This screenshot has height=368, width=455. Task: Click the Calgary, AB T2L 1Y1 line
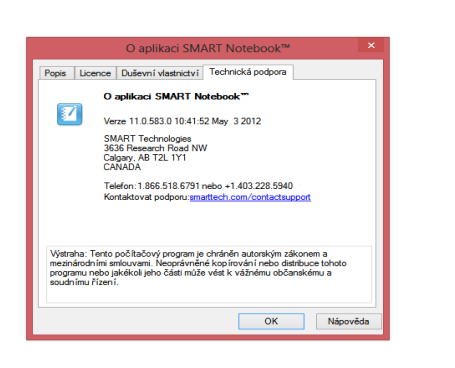coord(145,158)
